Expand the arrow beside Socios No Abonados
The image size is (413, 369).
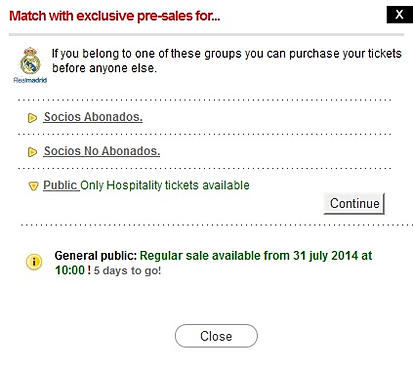(x=32, y=152)
